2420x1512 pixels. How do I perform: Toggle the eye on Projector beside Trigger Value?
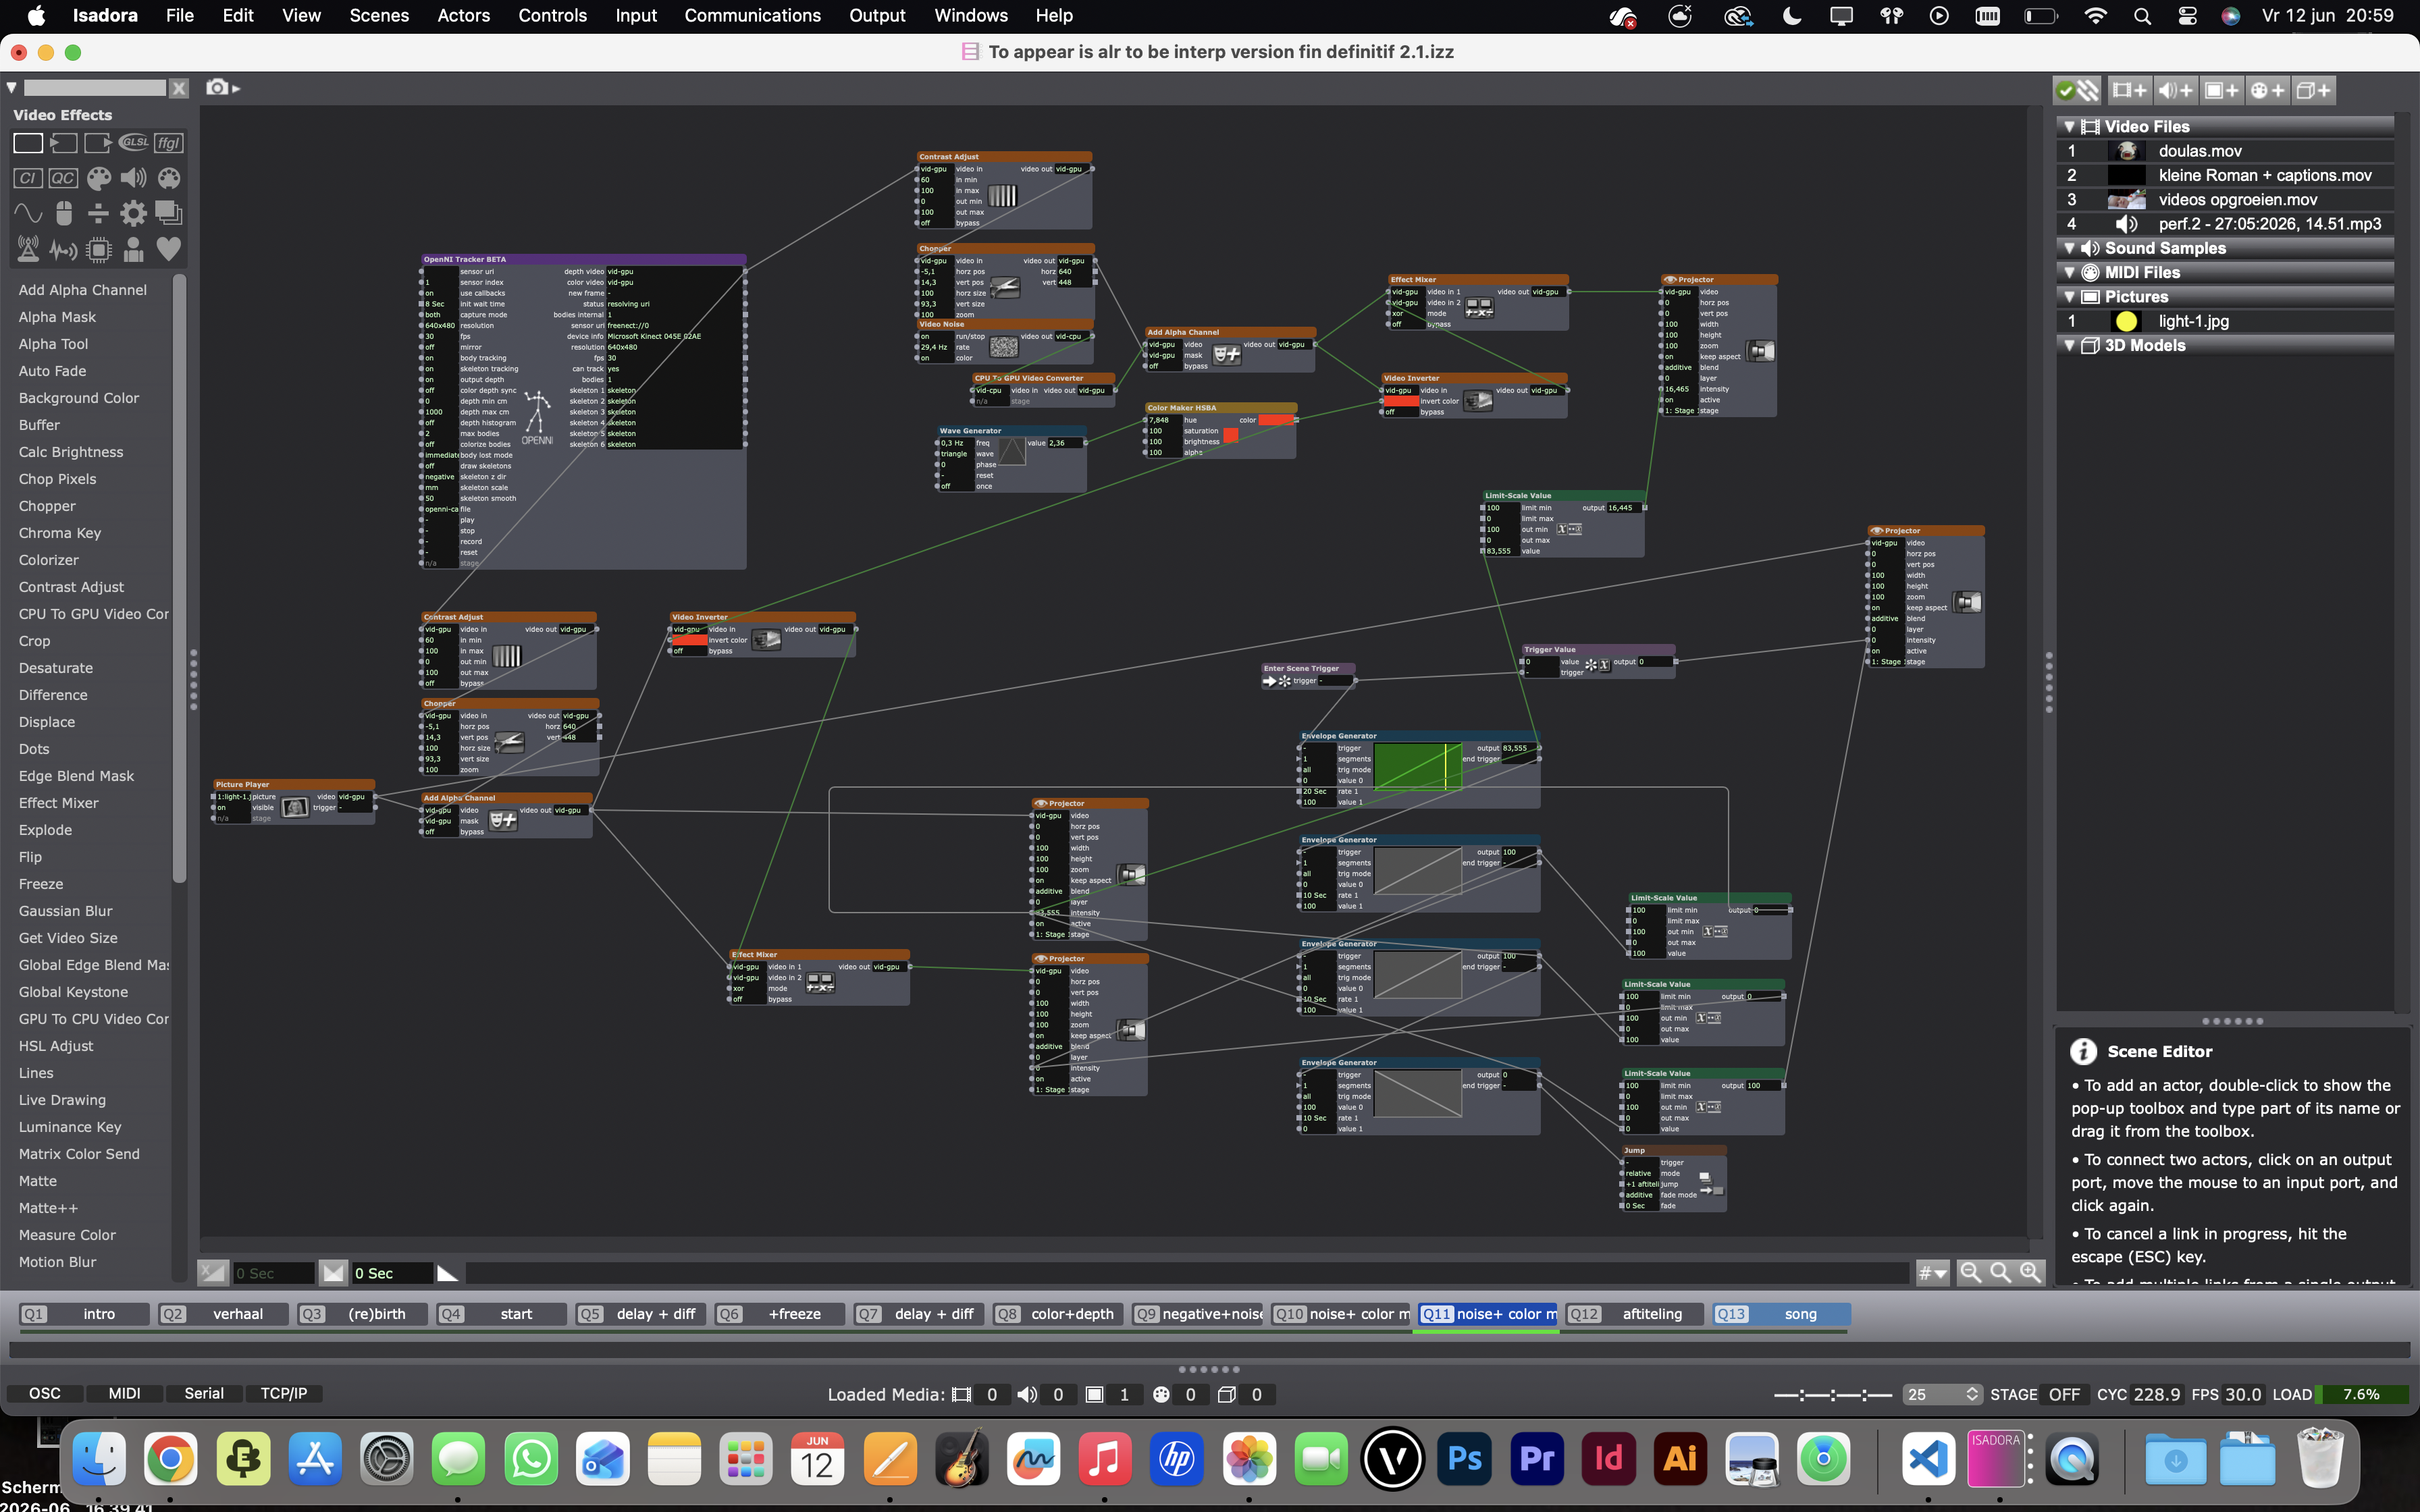[x=1876, y=531]
